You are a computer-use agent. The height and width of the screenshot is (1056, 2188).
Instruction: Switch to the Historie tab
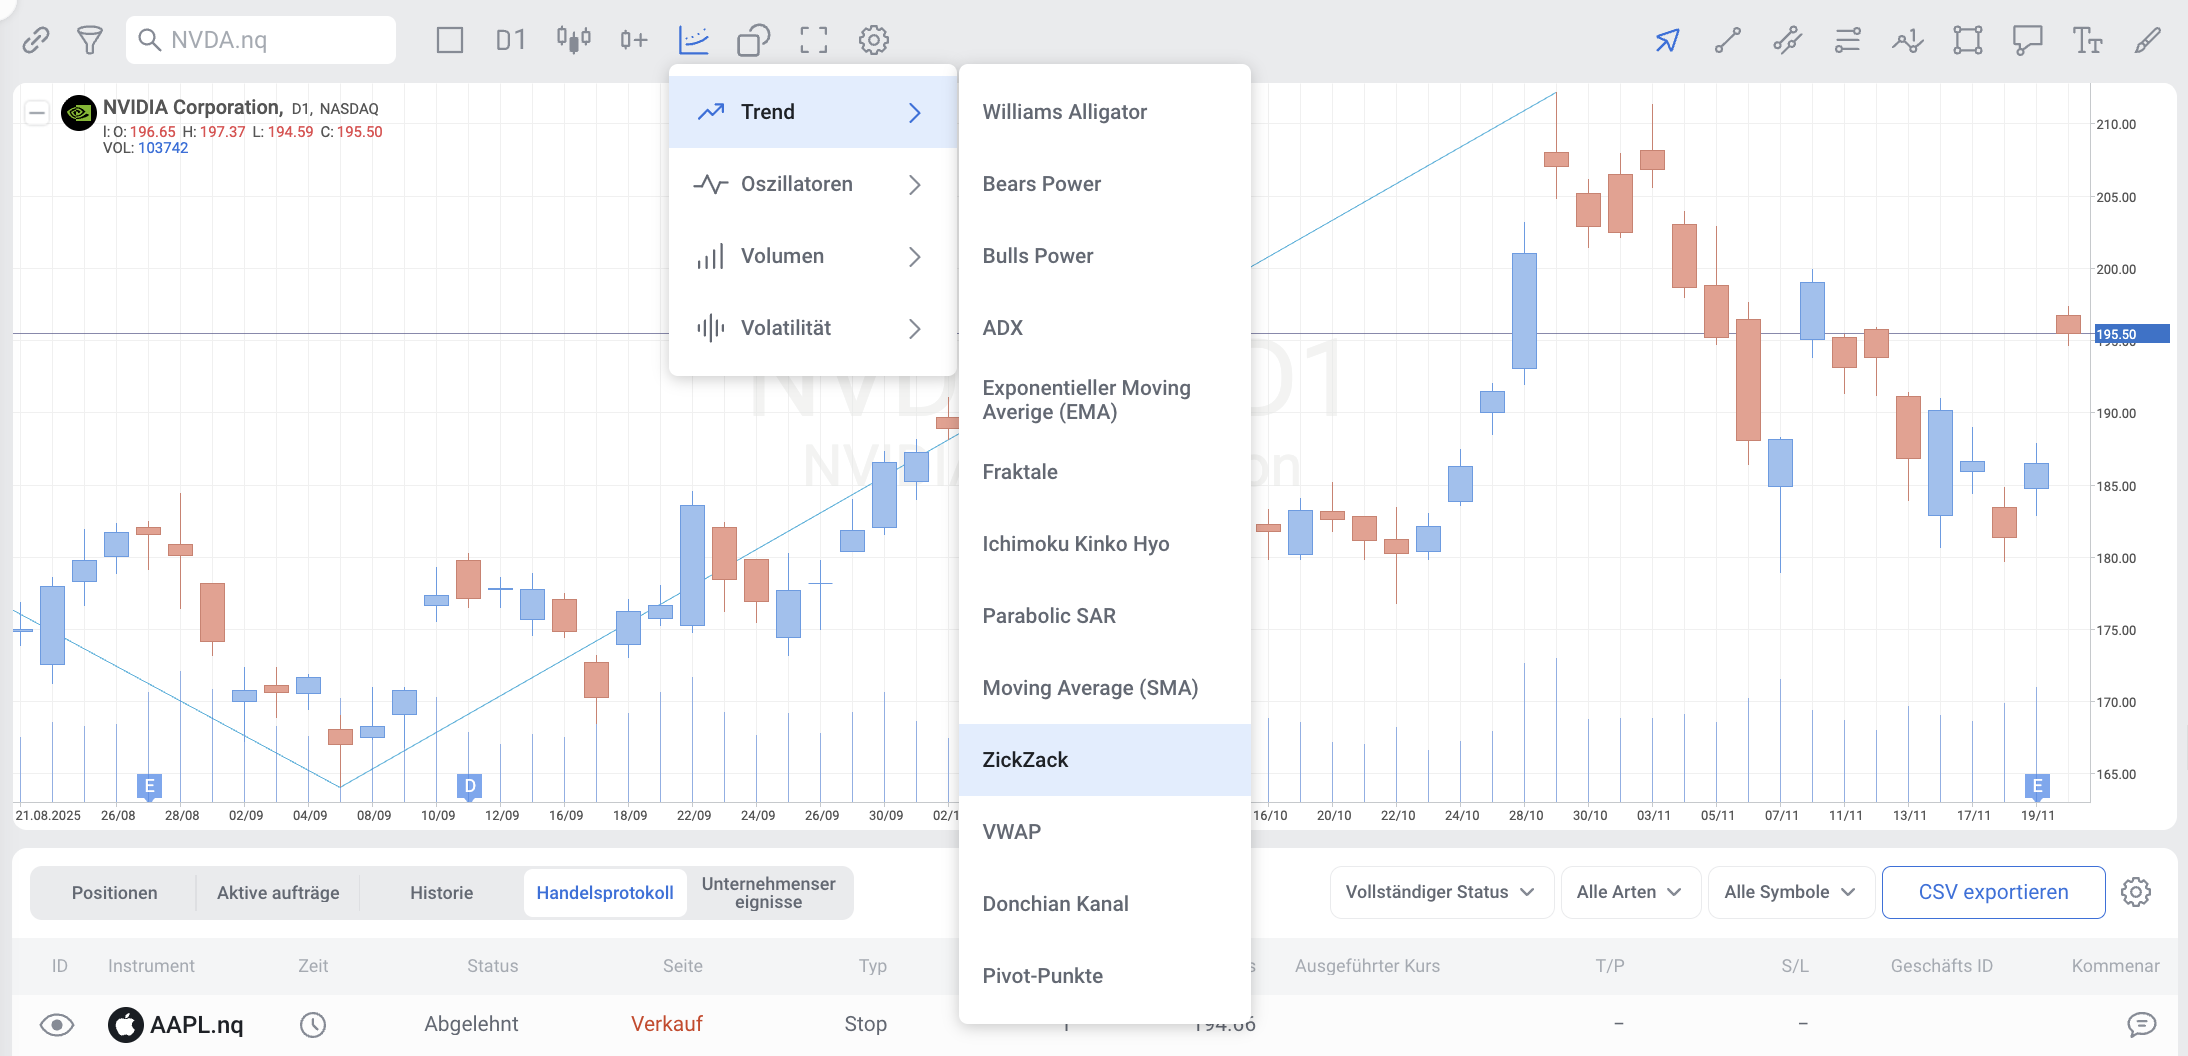[x=441, y=892]
